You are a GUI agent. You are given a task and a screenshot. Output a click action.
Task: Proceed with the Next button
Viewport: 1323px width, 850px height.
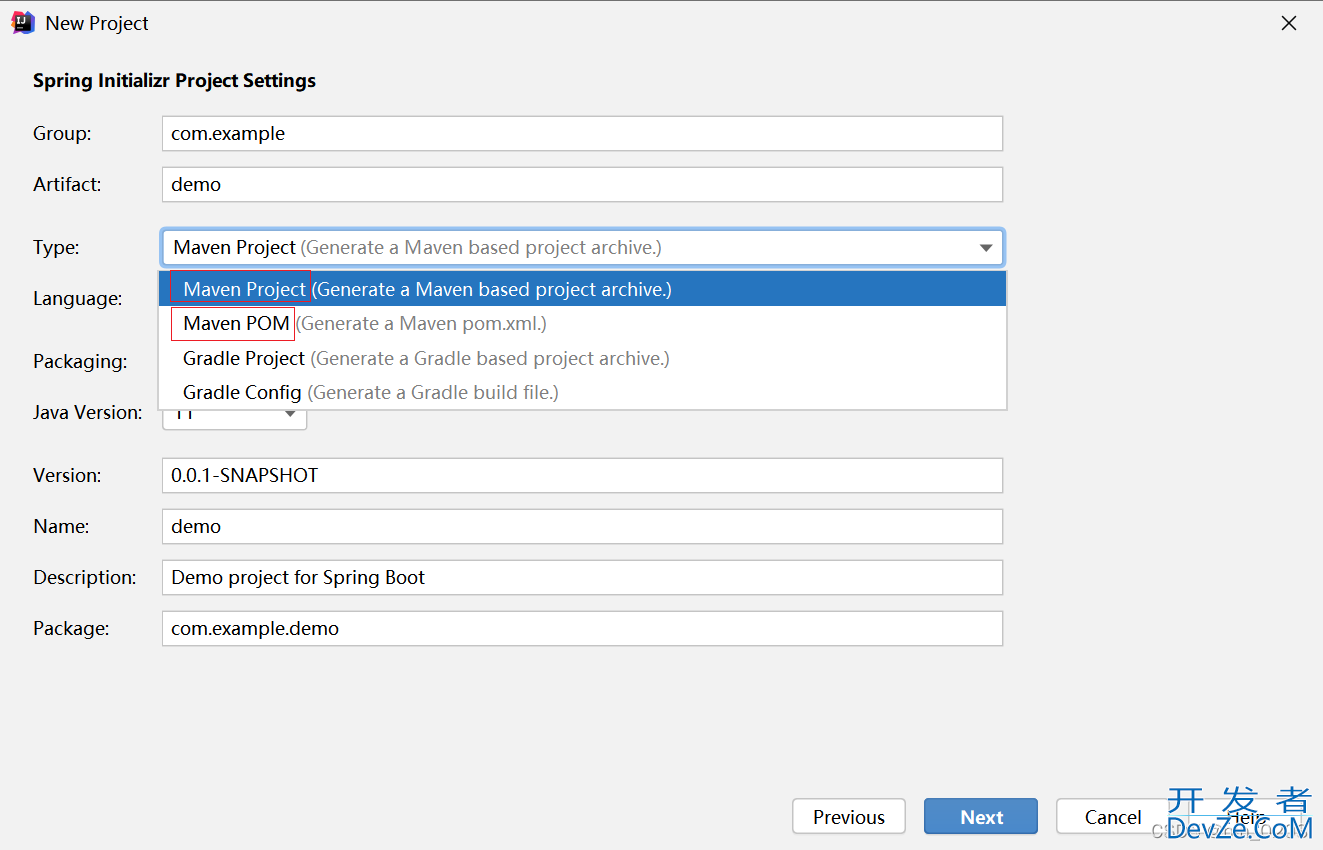click(x=981, y=817)
